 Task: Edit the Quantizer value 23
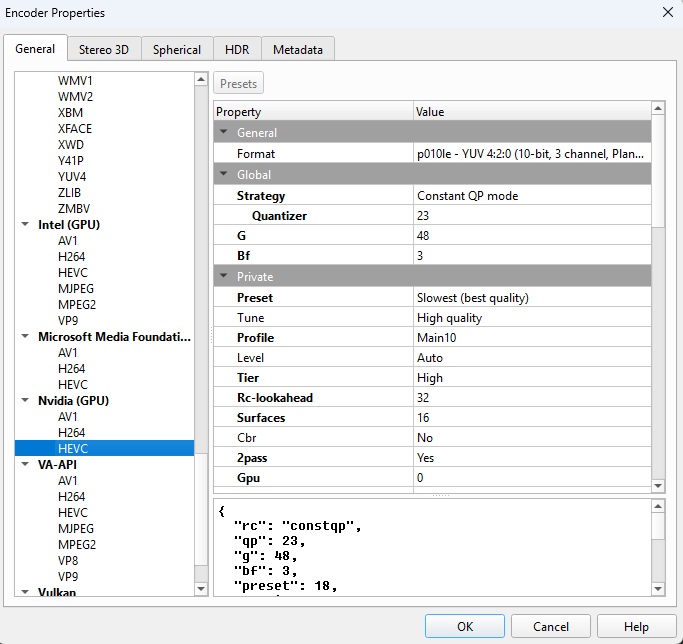(530, 216)
